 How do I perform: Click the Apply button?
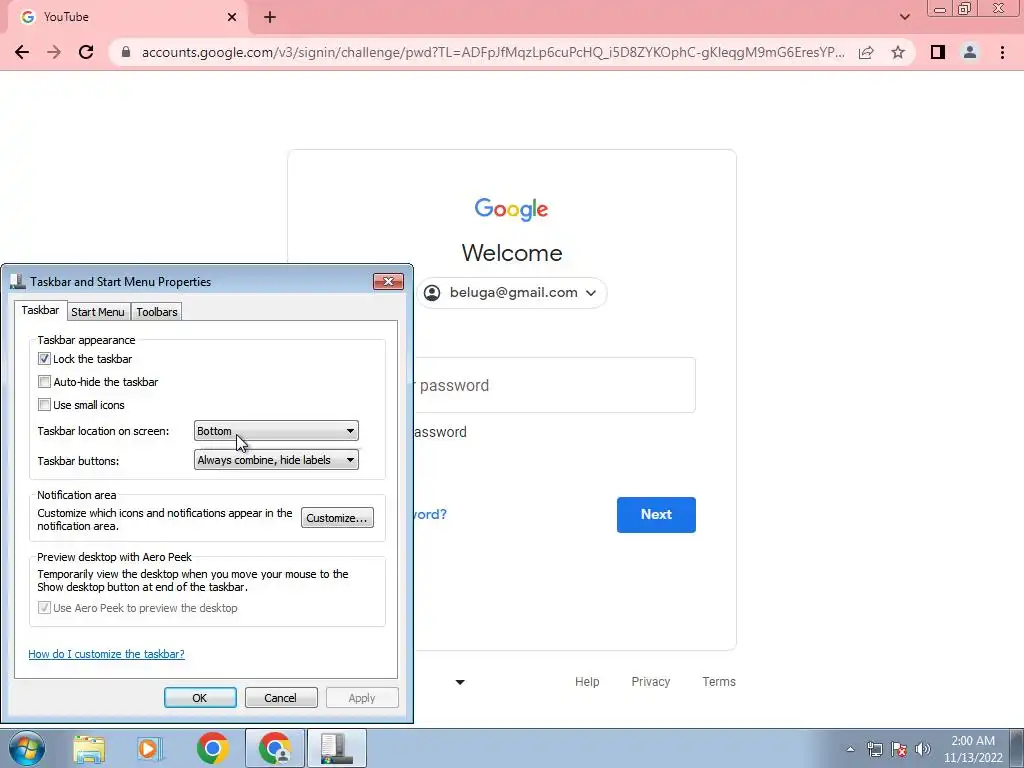[x=362, y=697]
